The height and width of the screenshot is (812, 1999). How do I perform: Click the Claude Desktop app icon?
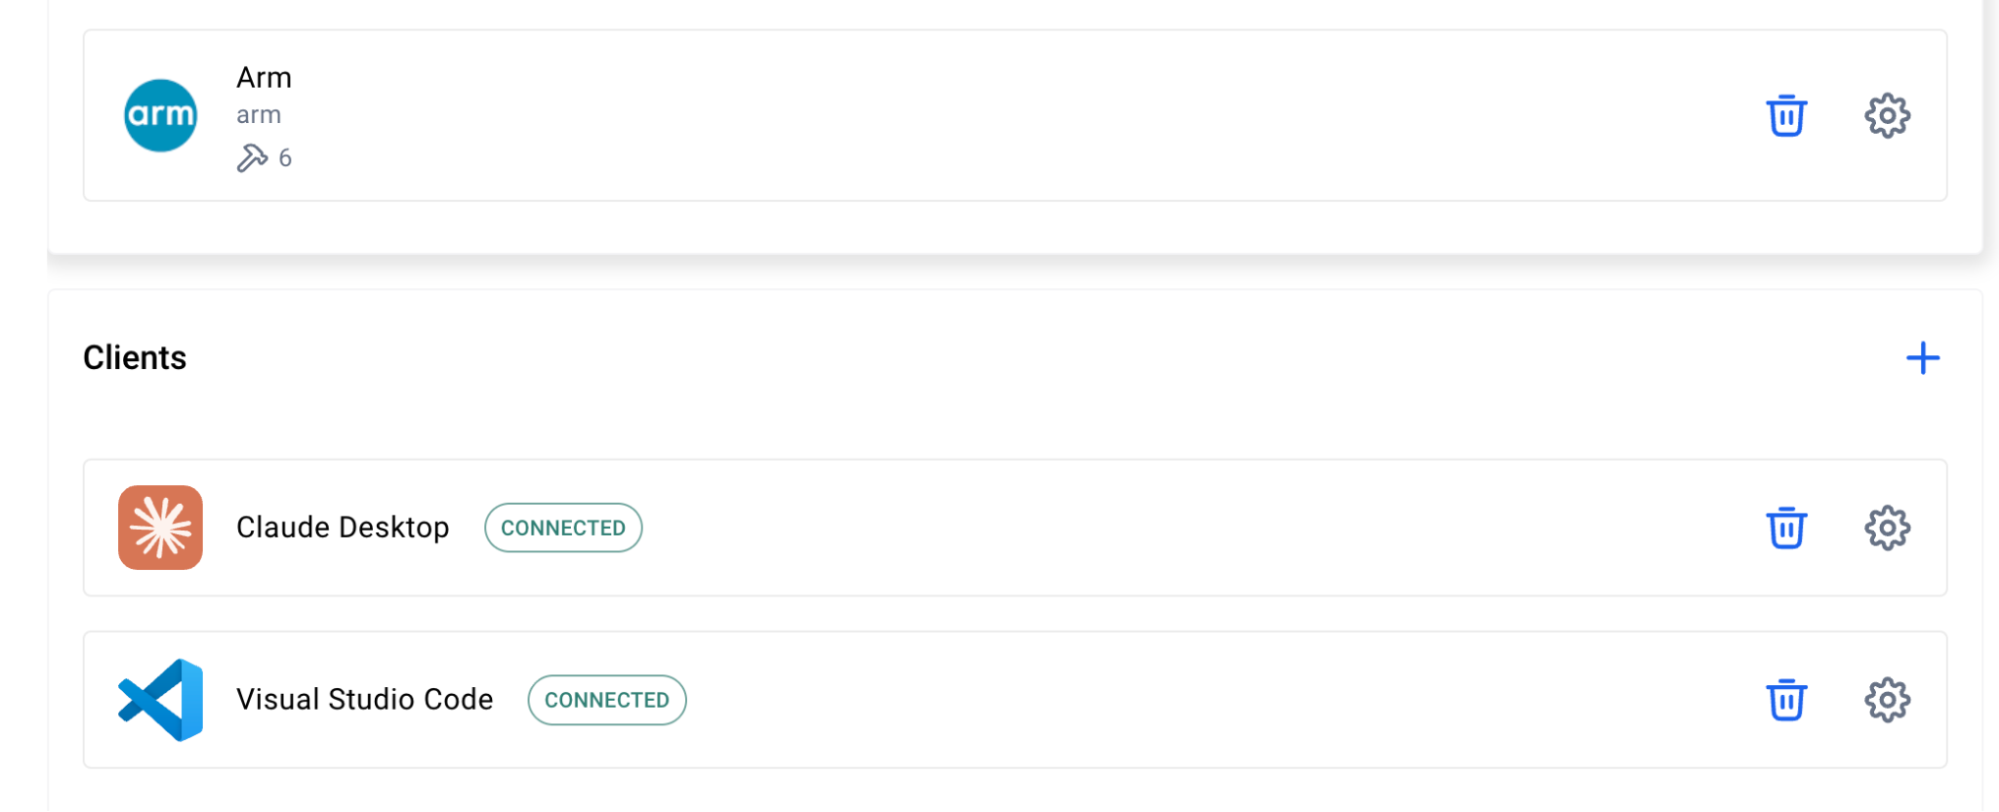point(160,528)
